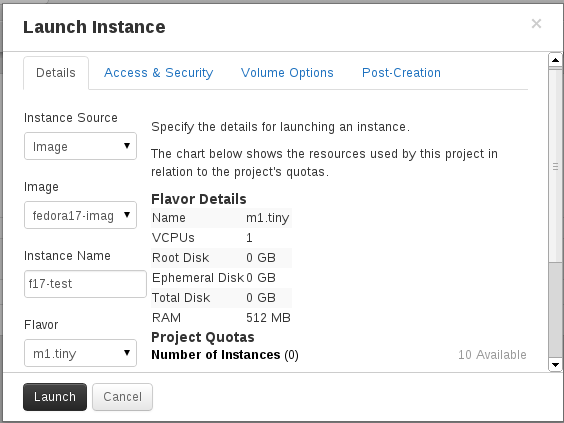Click the 10 Available quota text

[x=492, y=355]
